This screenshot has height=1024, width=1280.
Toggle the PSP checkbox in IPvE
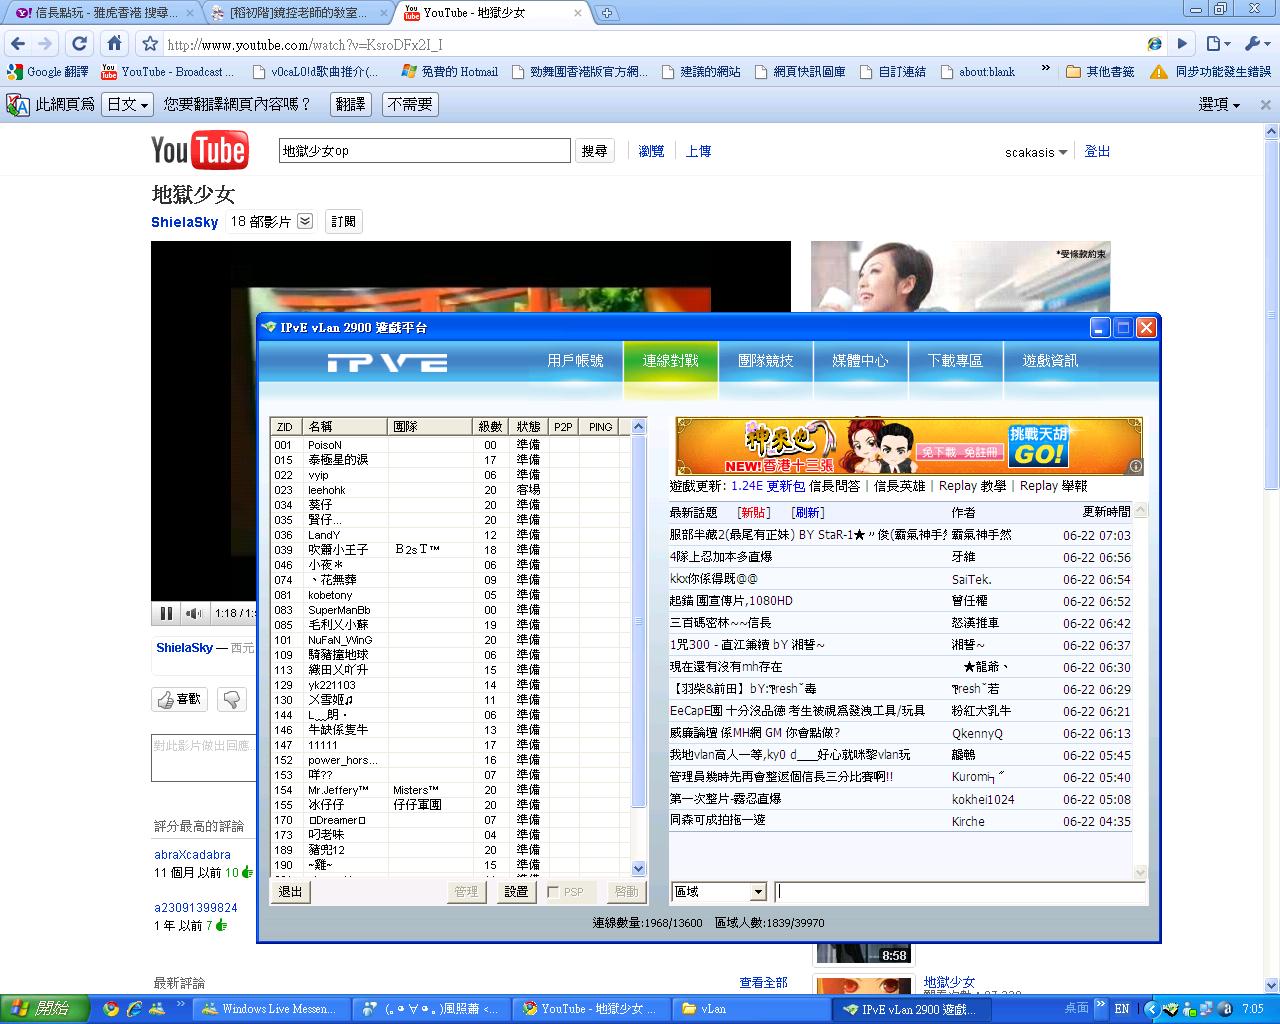[x=554, y=892]
